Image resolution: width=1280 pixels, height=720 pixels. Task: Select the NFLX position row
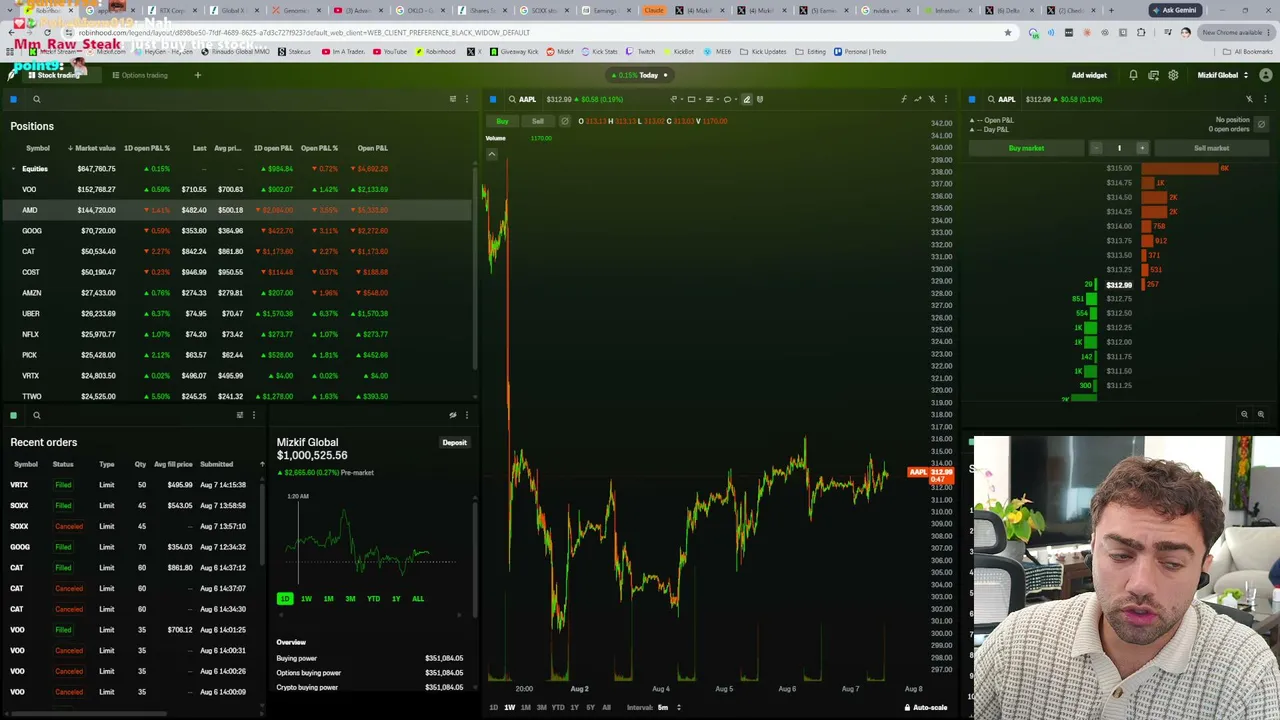point(236,334)
